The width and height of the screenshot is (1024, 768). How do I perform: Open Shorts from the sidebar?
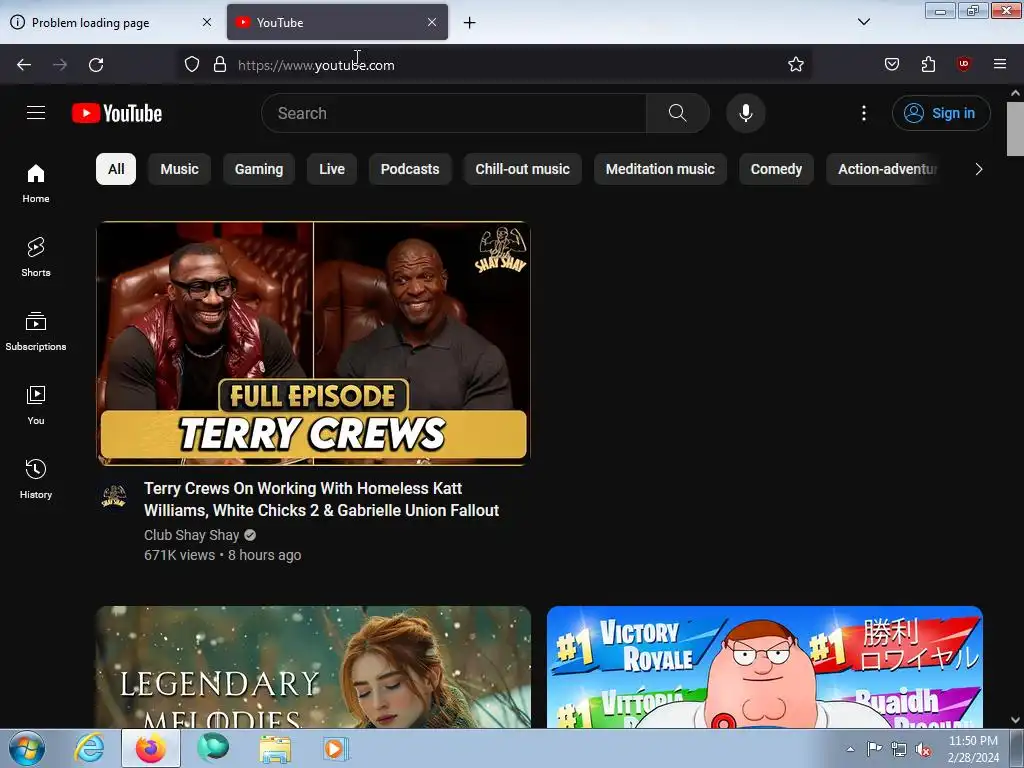[36, 257]
